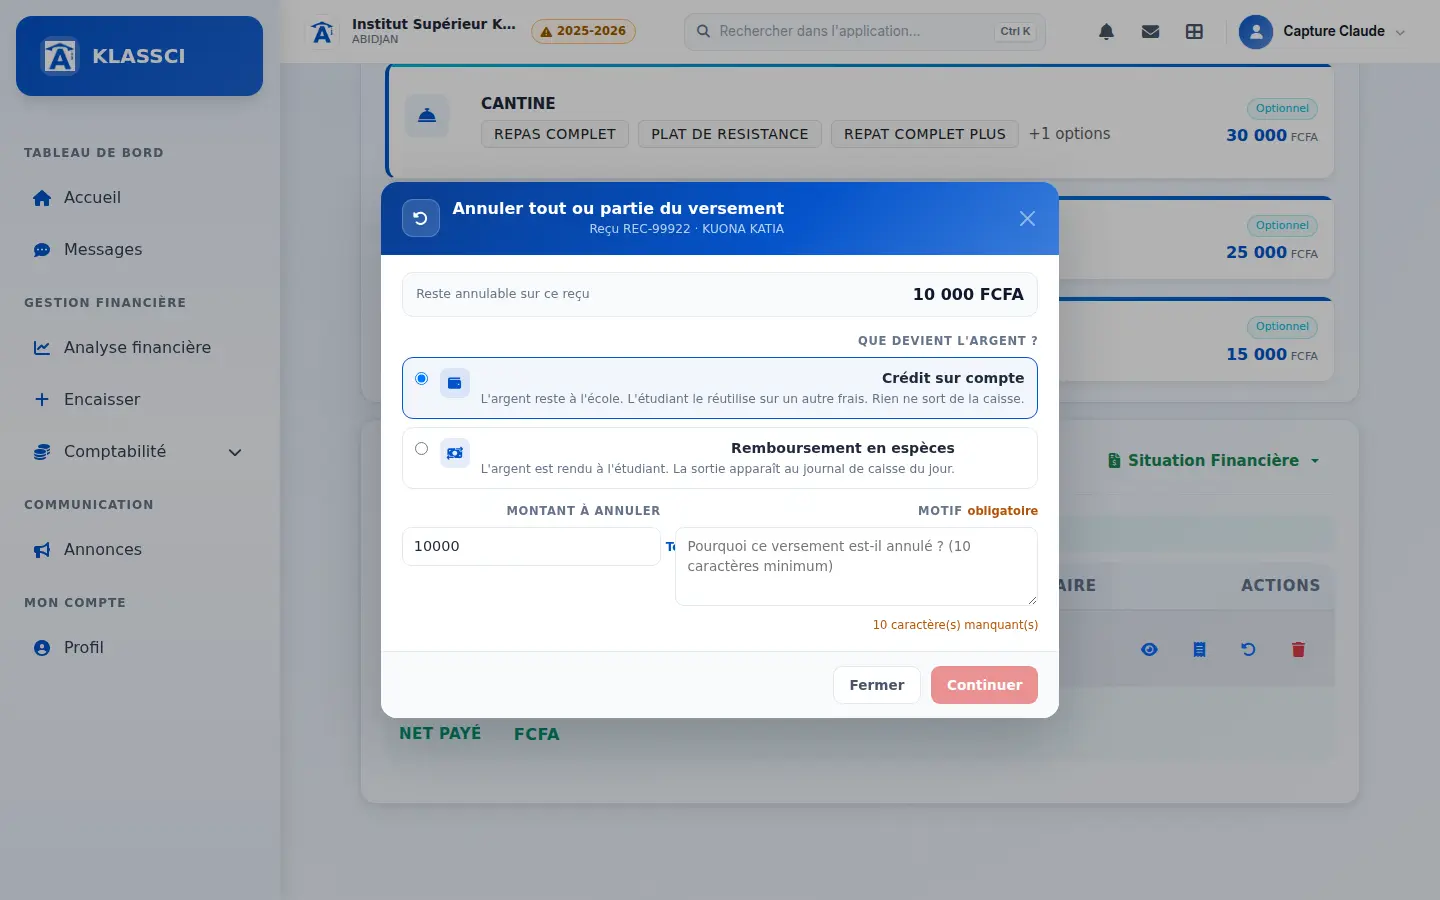Click the Capture Claude user avatar
1440x900 pixels.
point(1256,32)
